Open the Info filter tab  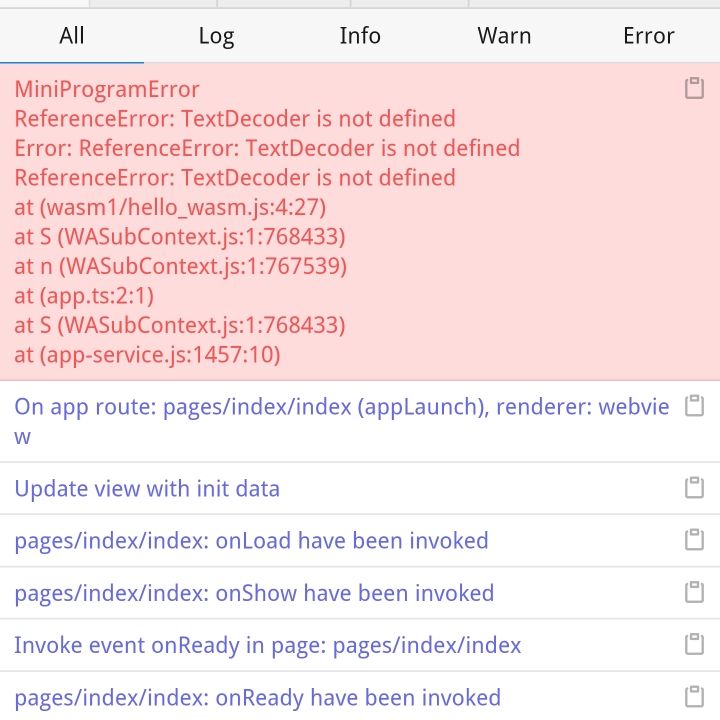coord(360,36)
